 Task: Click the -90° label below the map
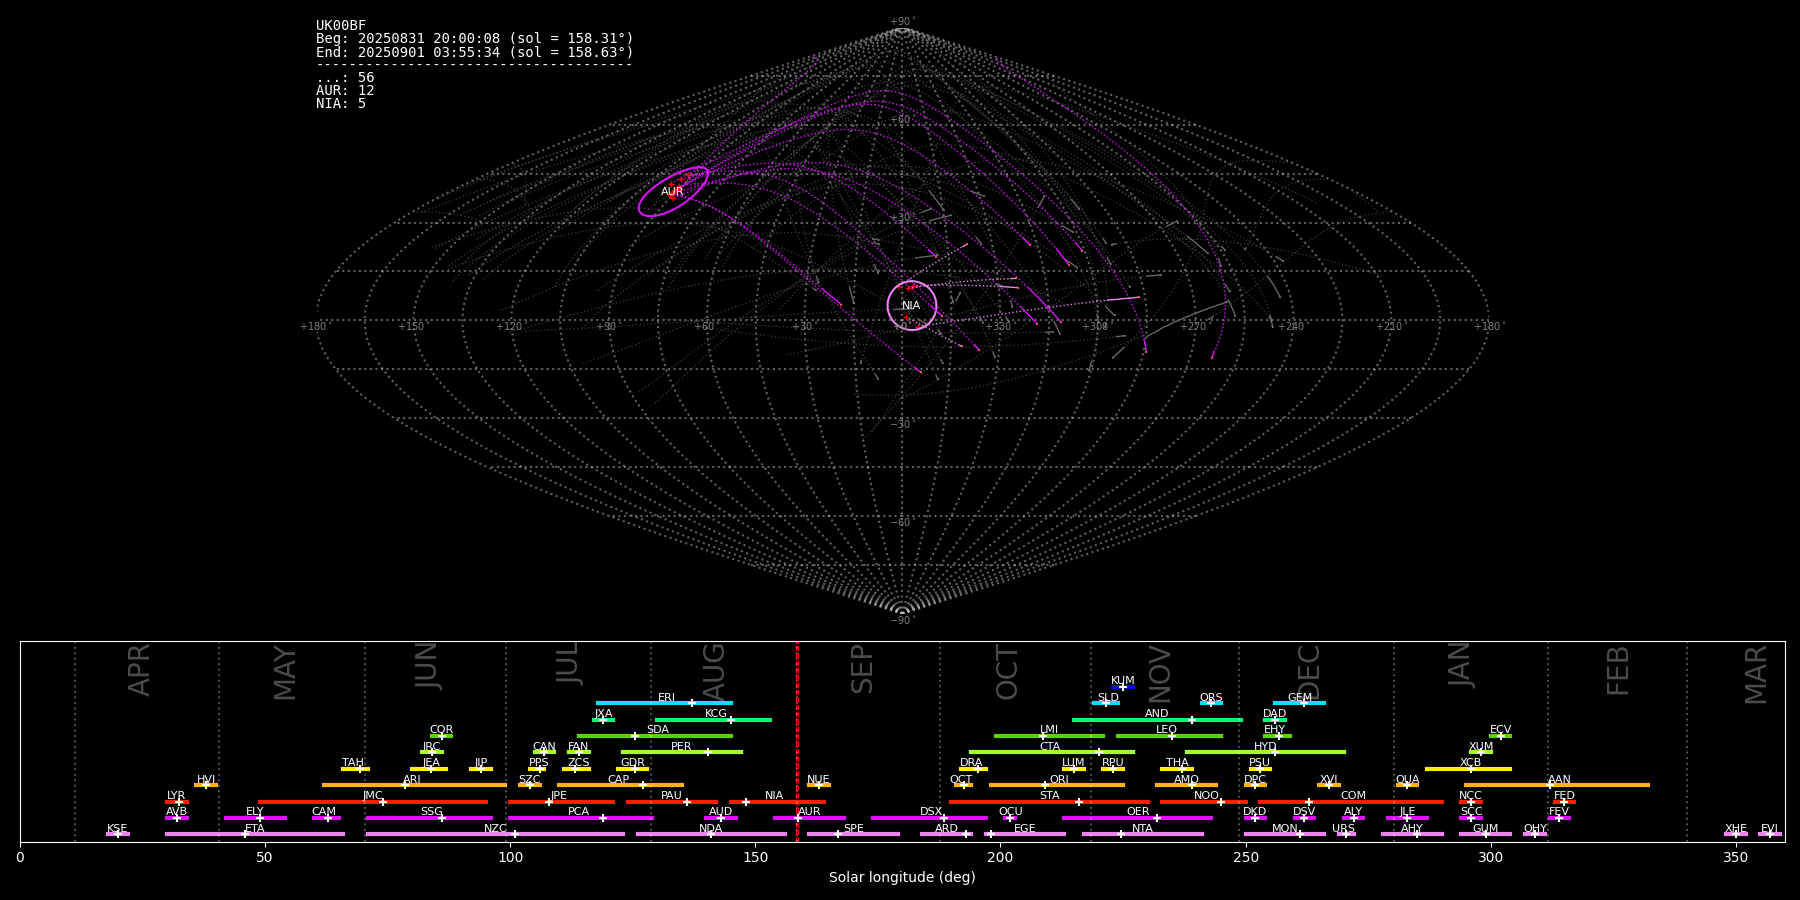coord(901,620)
